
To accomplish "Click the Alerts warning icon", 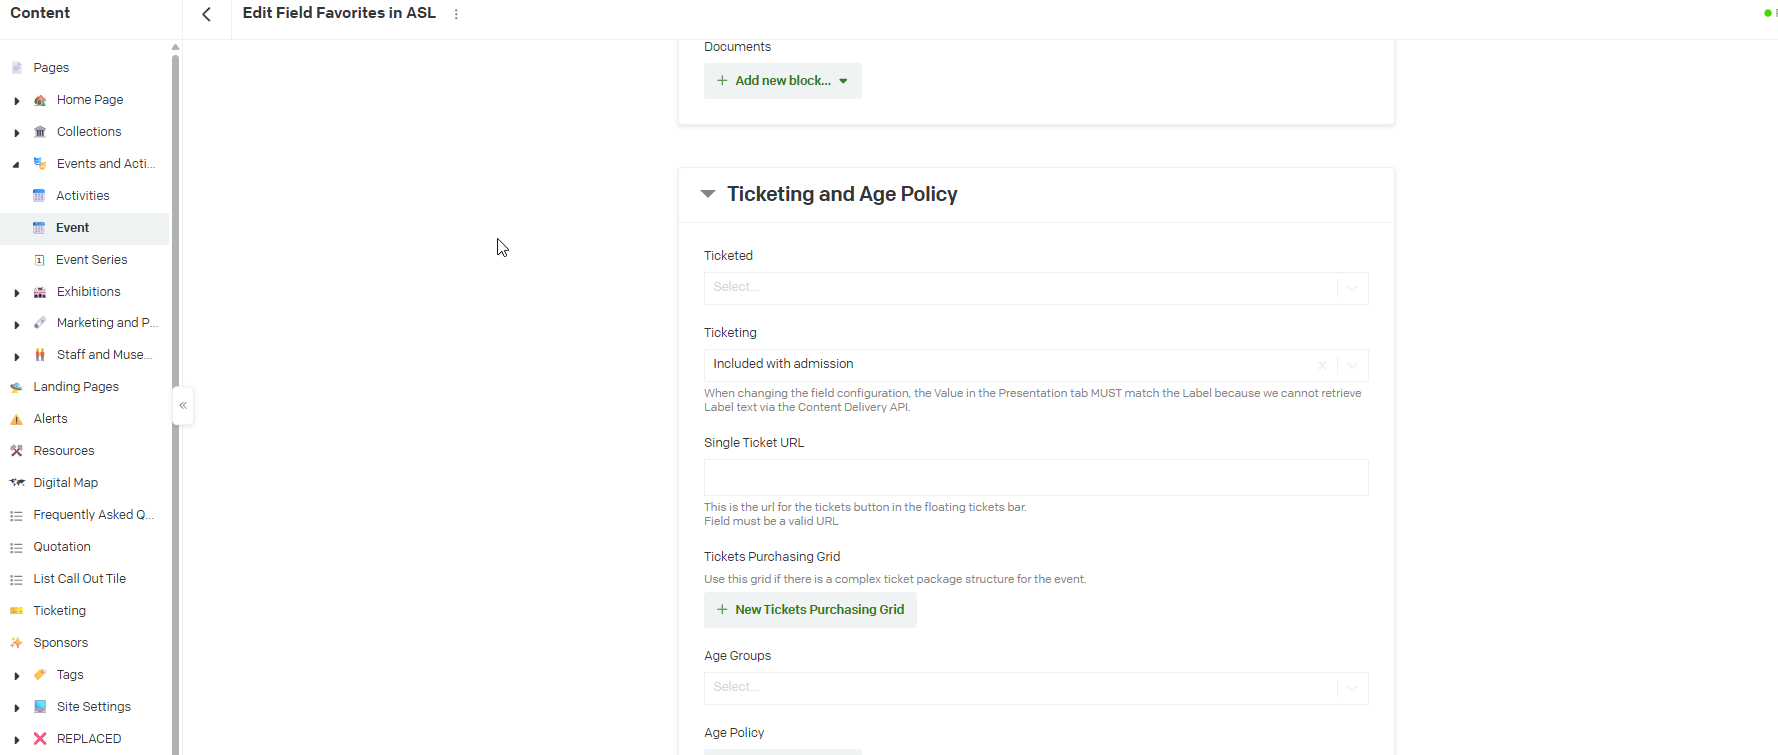I will click(x=16, y=419).
